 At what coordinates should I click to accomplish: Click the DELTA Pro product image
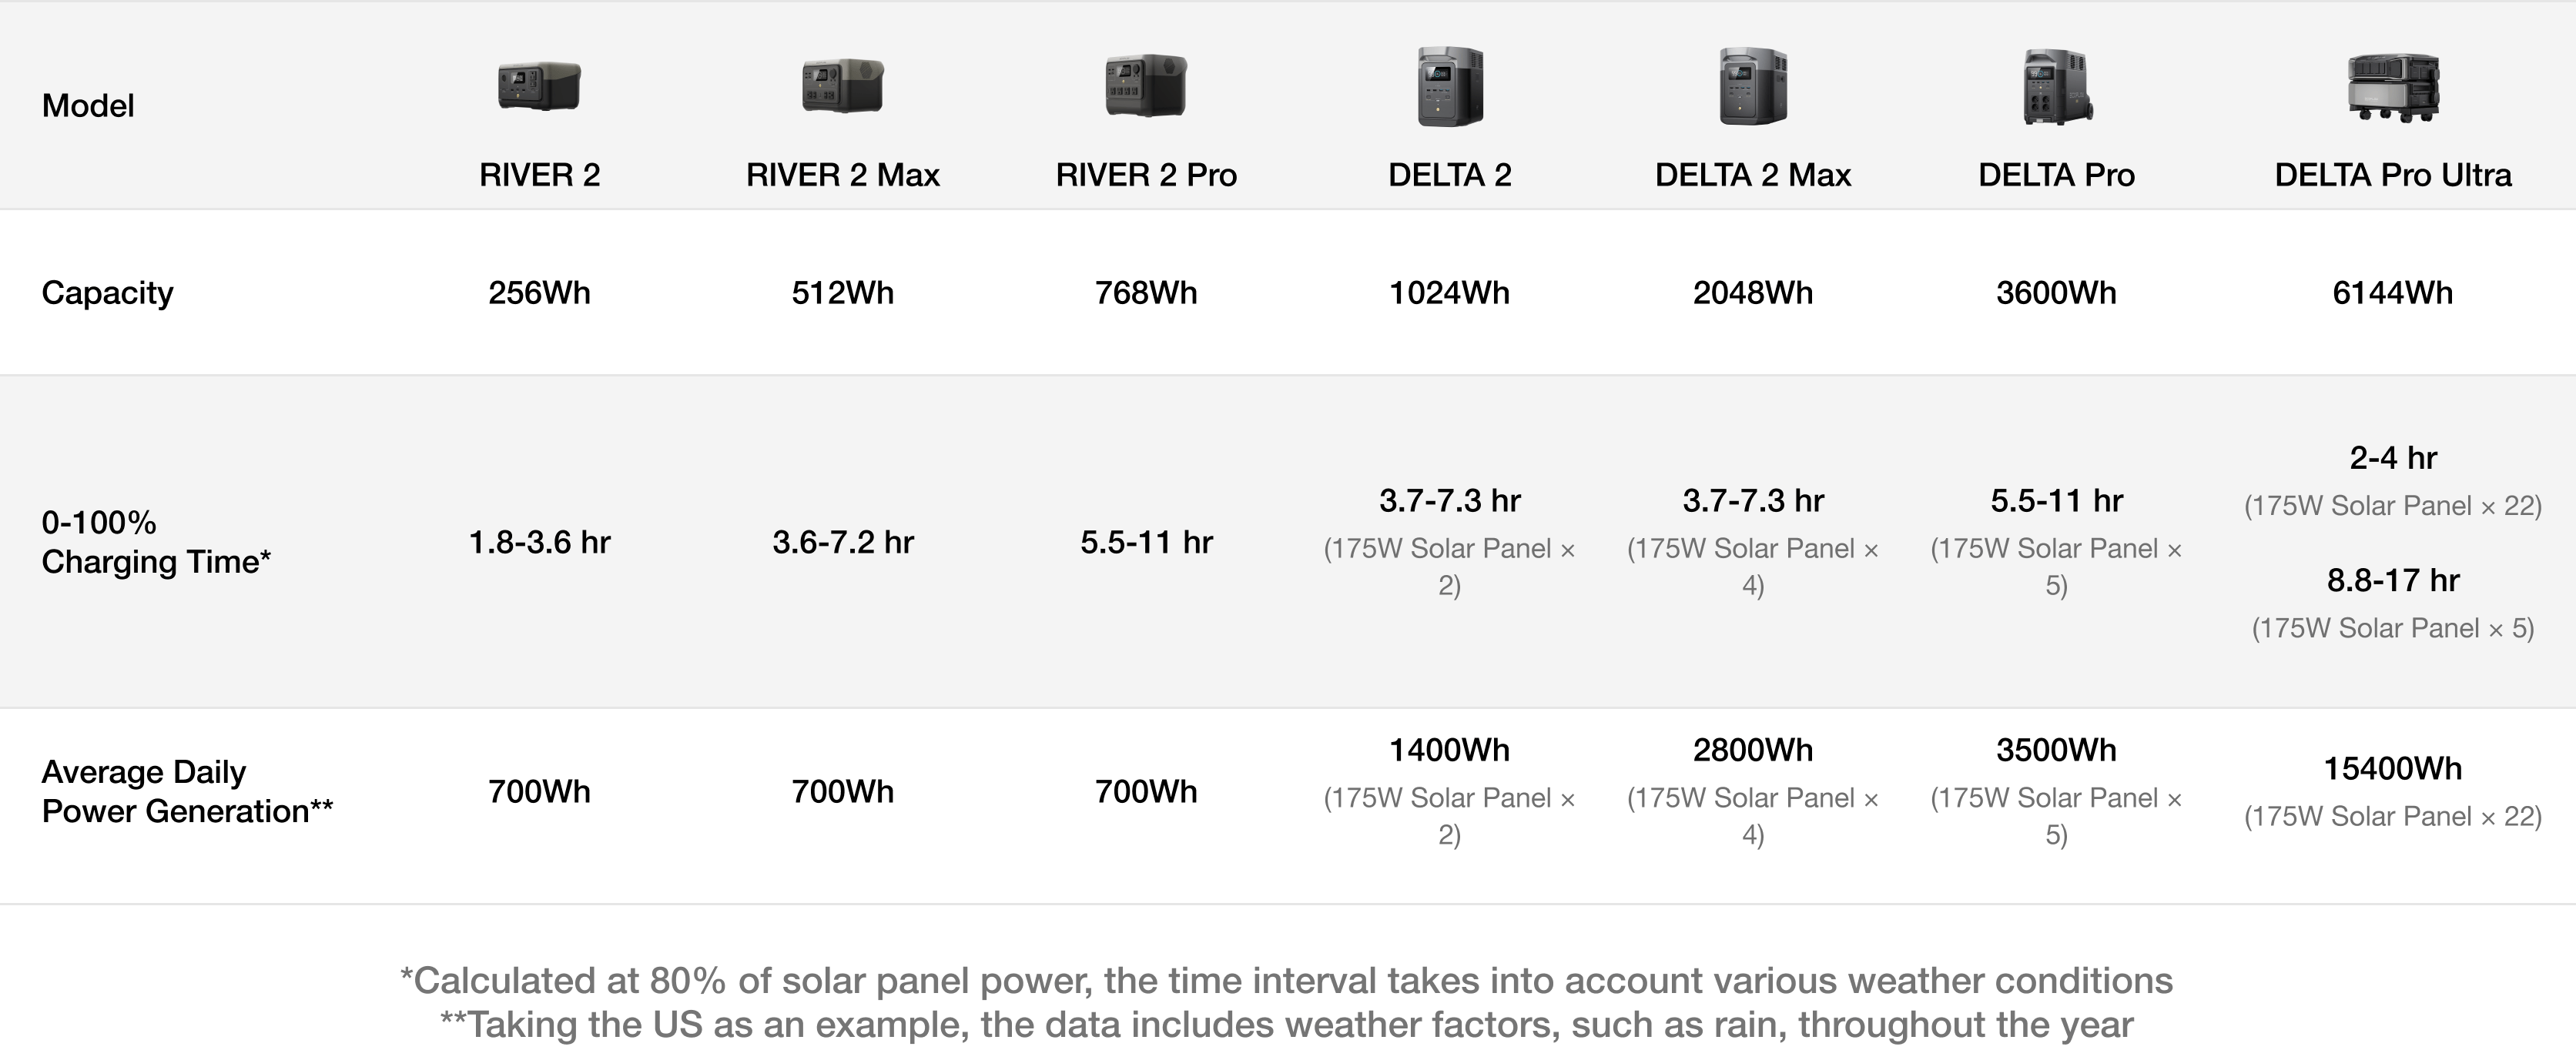coord(2056,88)
